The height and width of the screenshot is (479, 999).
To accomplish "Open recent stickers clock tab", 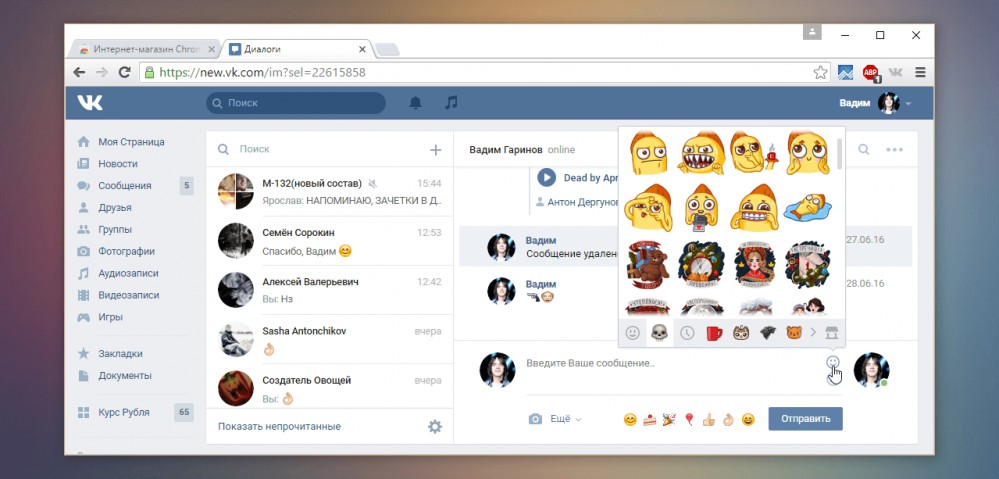I will [687, 332].
